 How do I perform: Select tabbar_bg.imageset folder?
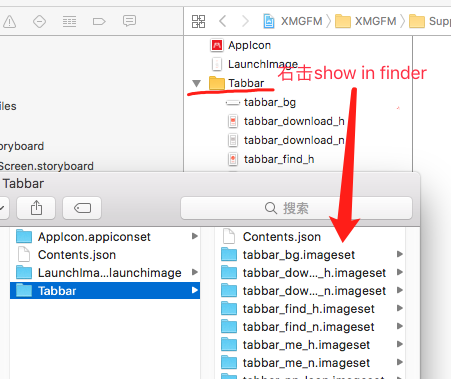pos(288,255)
